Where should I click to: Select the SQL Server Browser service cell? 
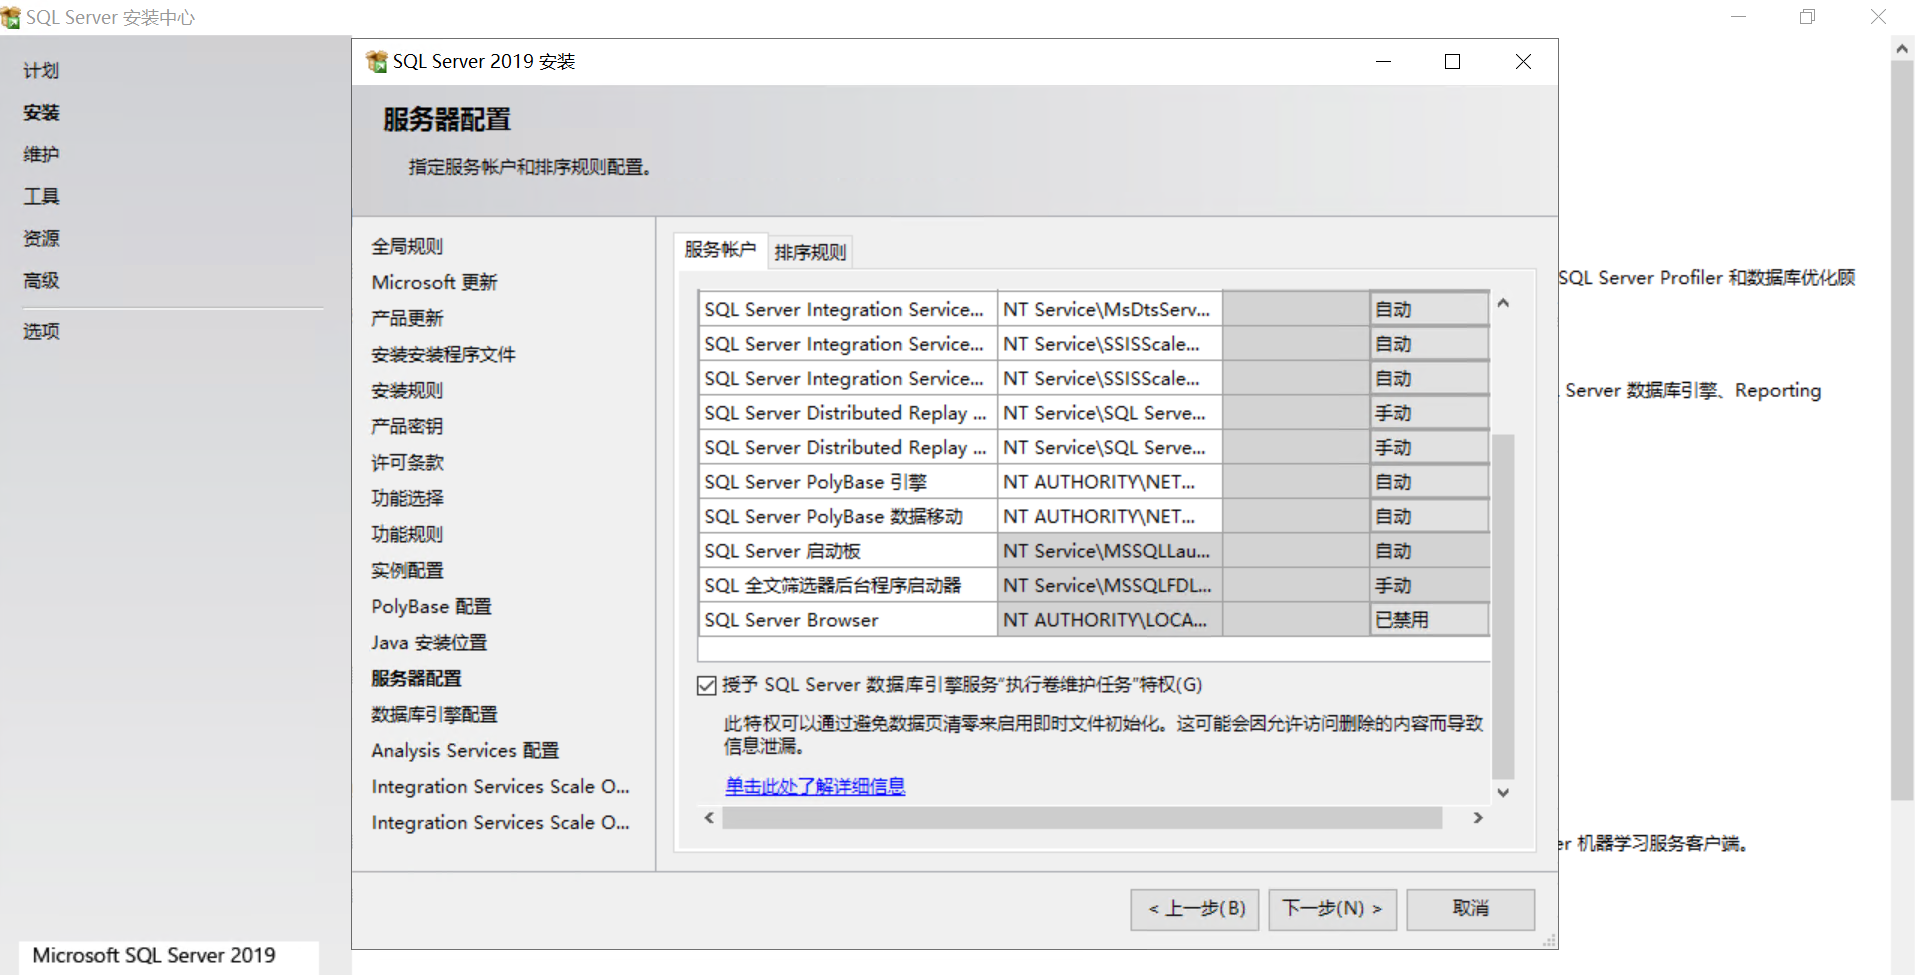(x=848, y=620)
